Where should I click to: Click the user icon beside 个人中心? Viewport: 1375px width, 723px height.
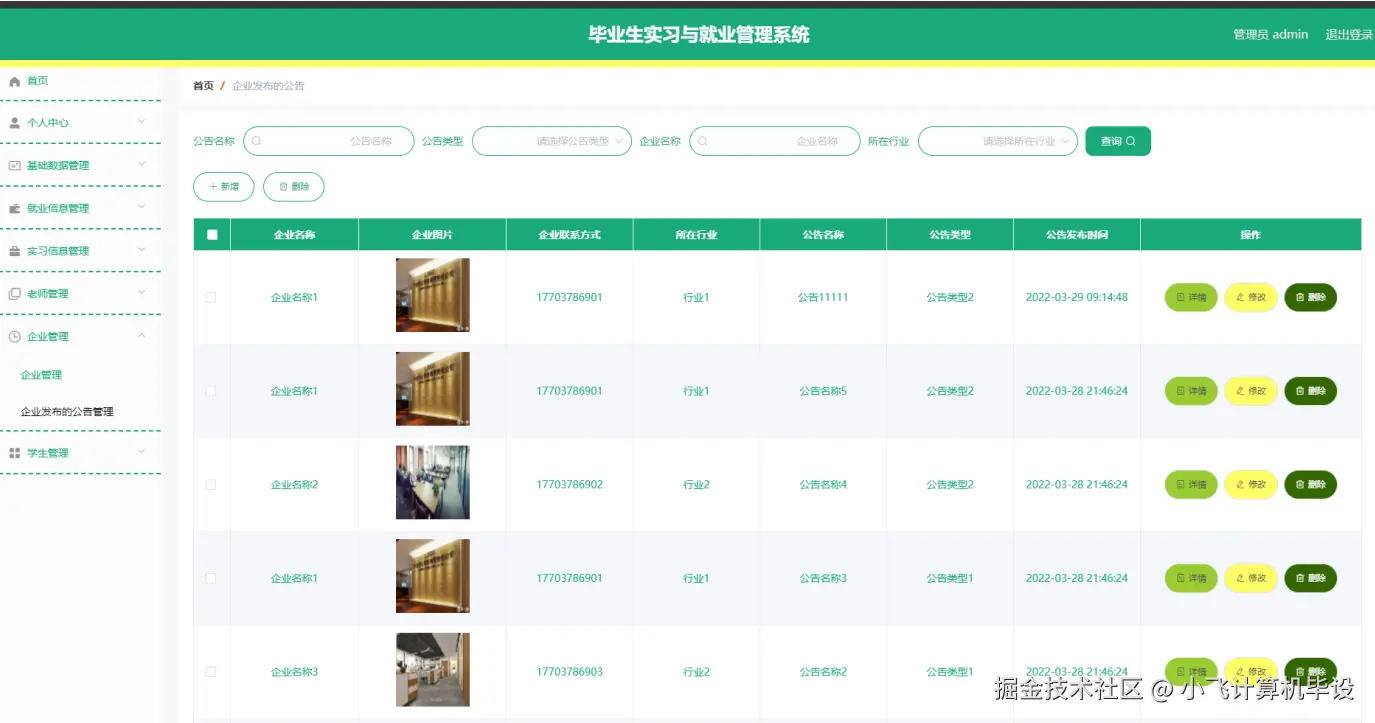pyautogui.click(x=14, y=123)
